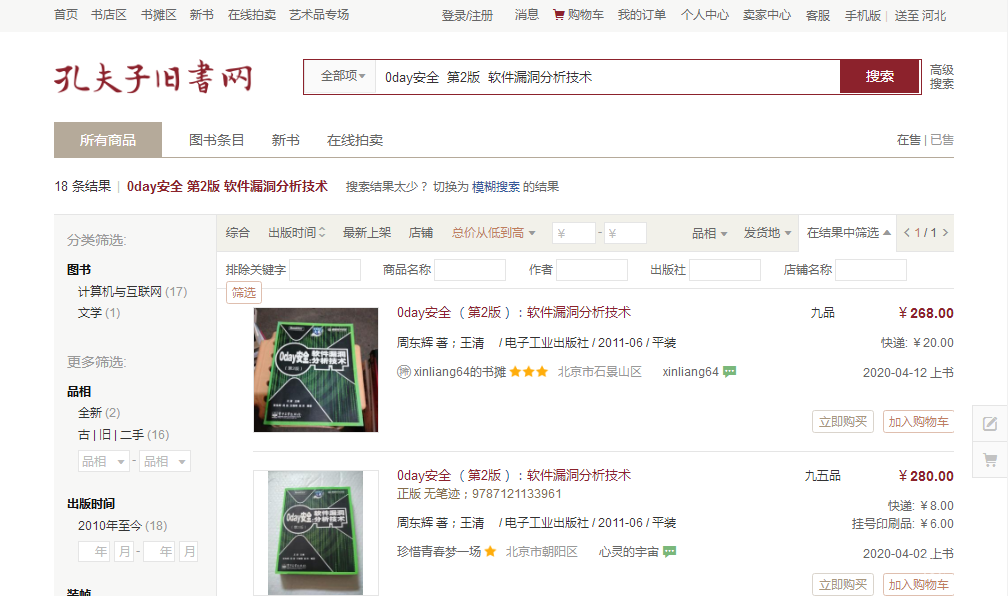Image resolution: width=1008 pixels, height=596 pixels.
Task: Go to 艺术品专场 in top navigation
Action: pos(319,15)
